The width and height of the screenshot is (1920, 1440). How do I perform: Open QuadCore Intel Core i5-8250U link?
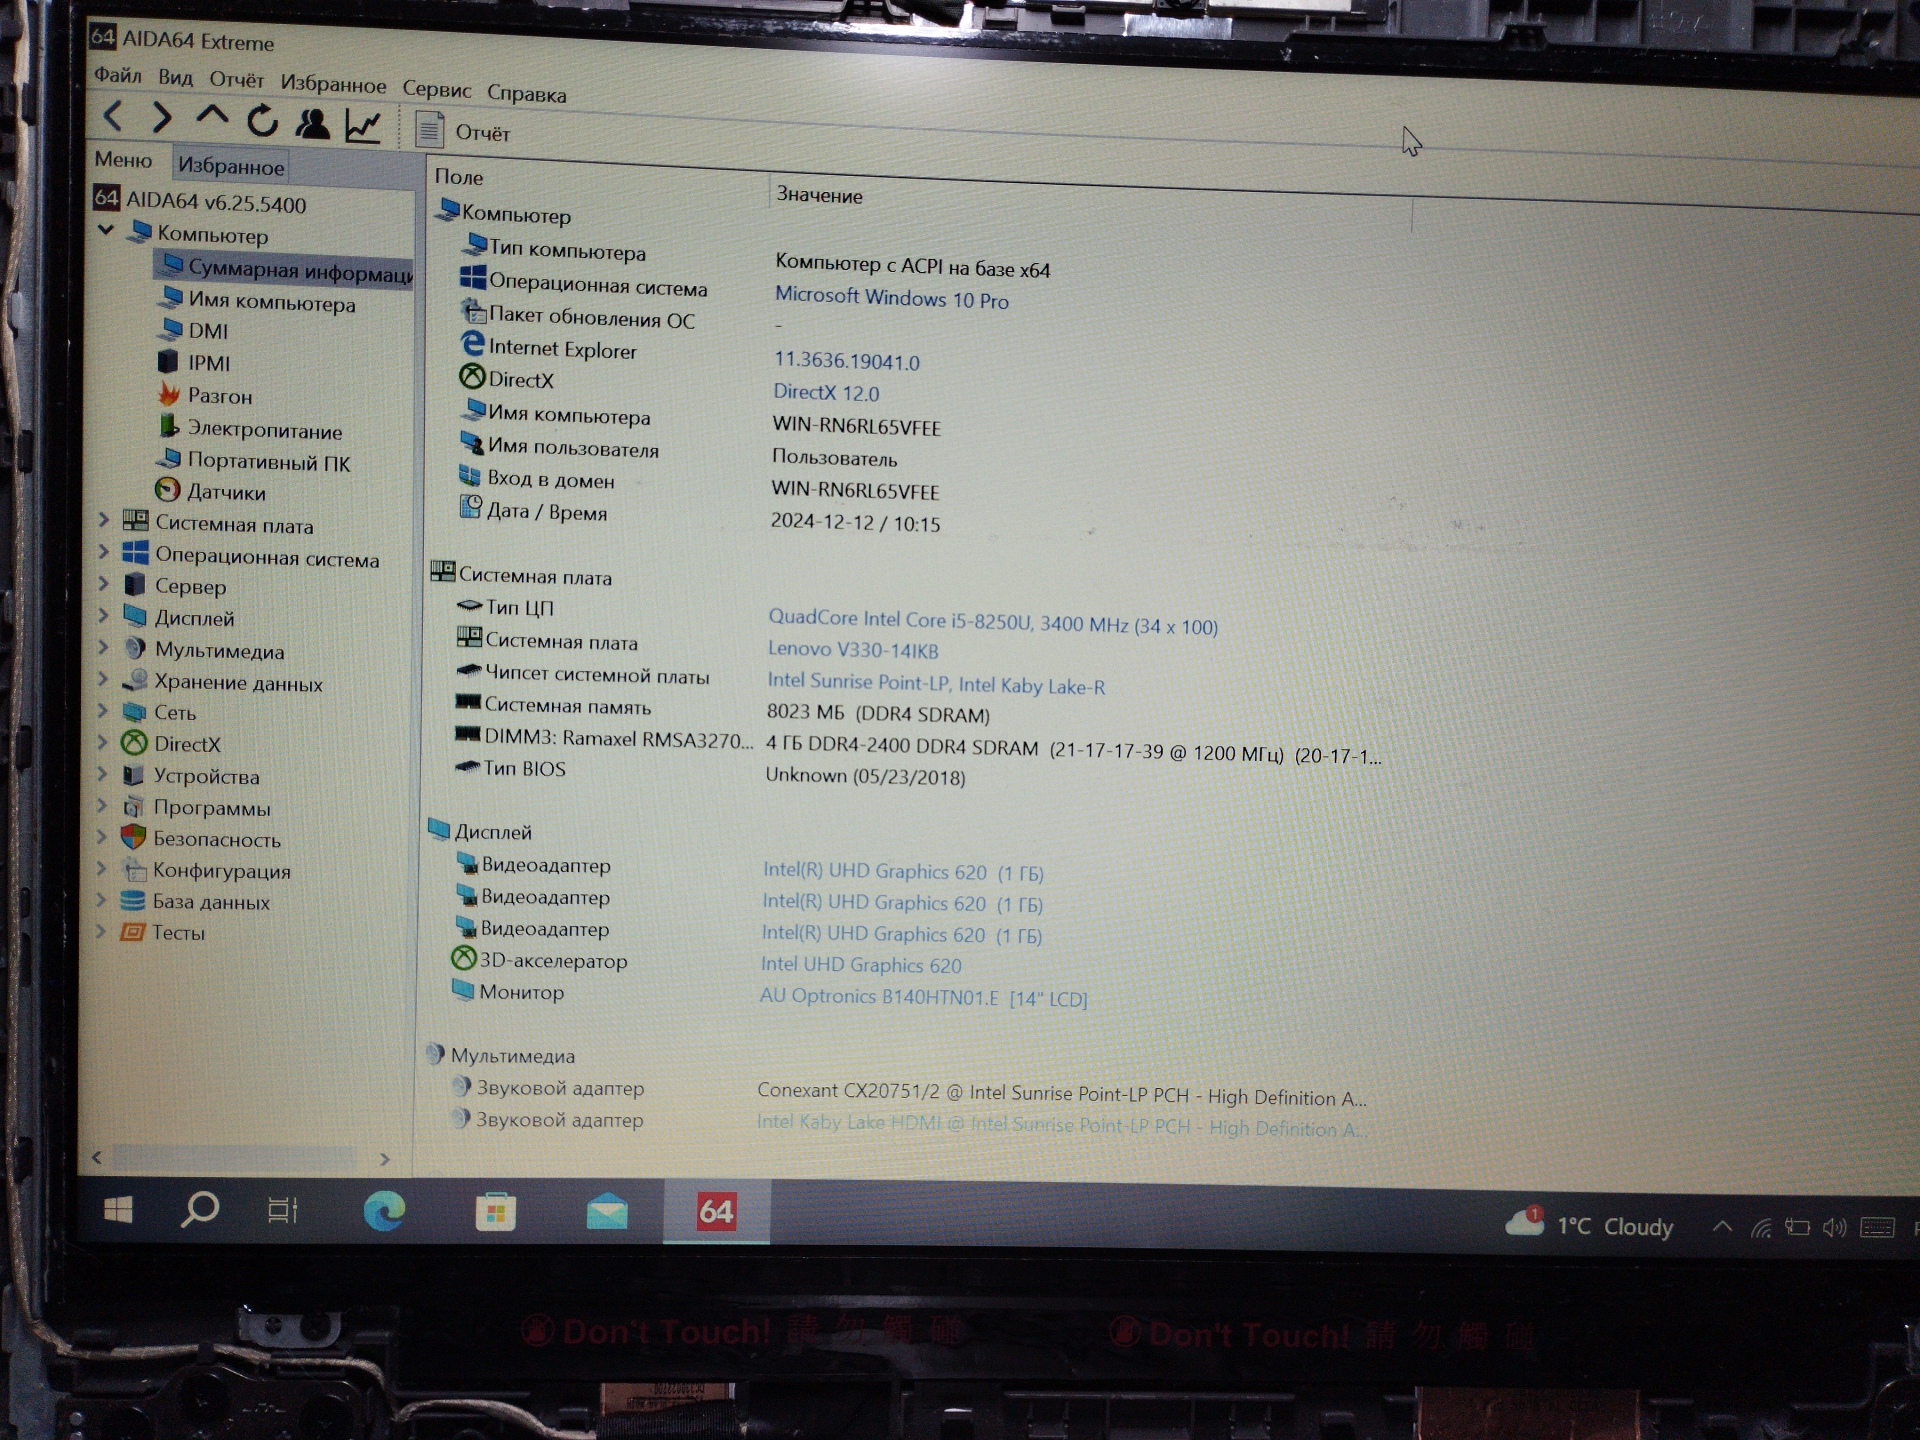[x=992, y=622]
